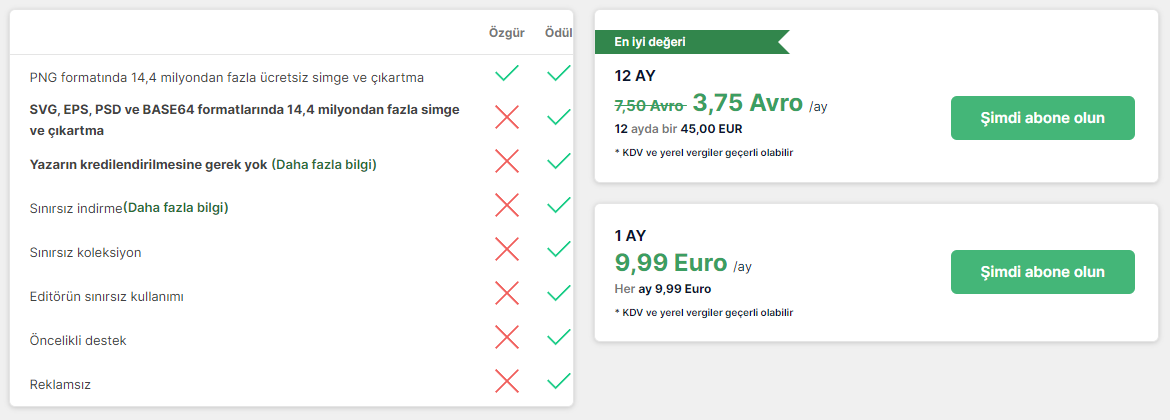Click the 9,99 Euro monthly price
Viewport: 1170px width, 420px height.
tap(670, 263)
